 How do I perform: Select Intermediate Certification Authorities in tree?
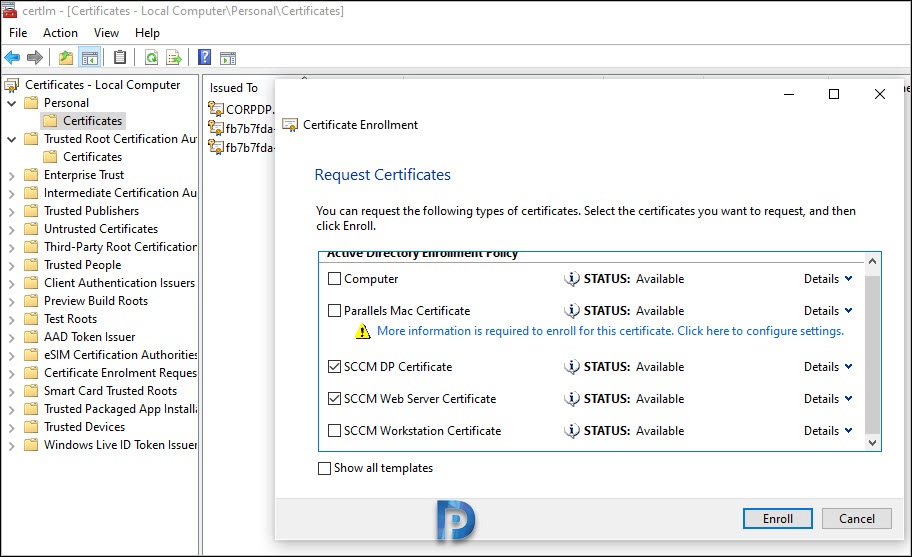pos(120,193)
